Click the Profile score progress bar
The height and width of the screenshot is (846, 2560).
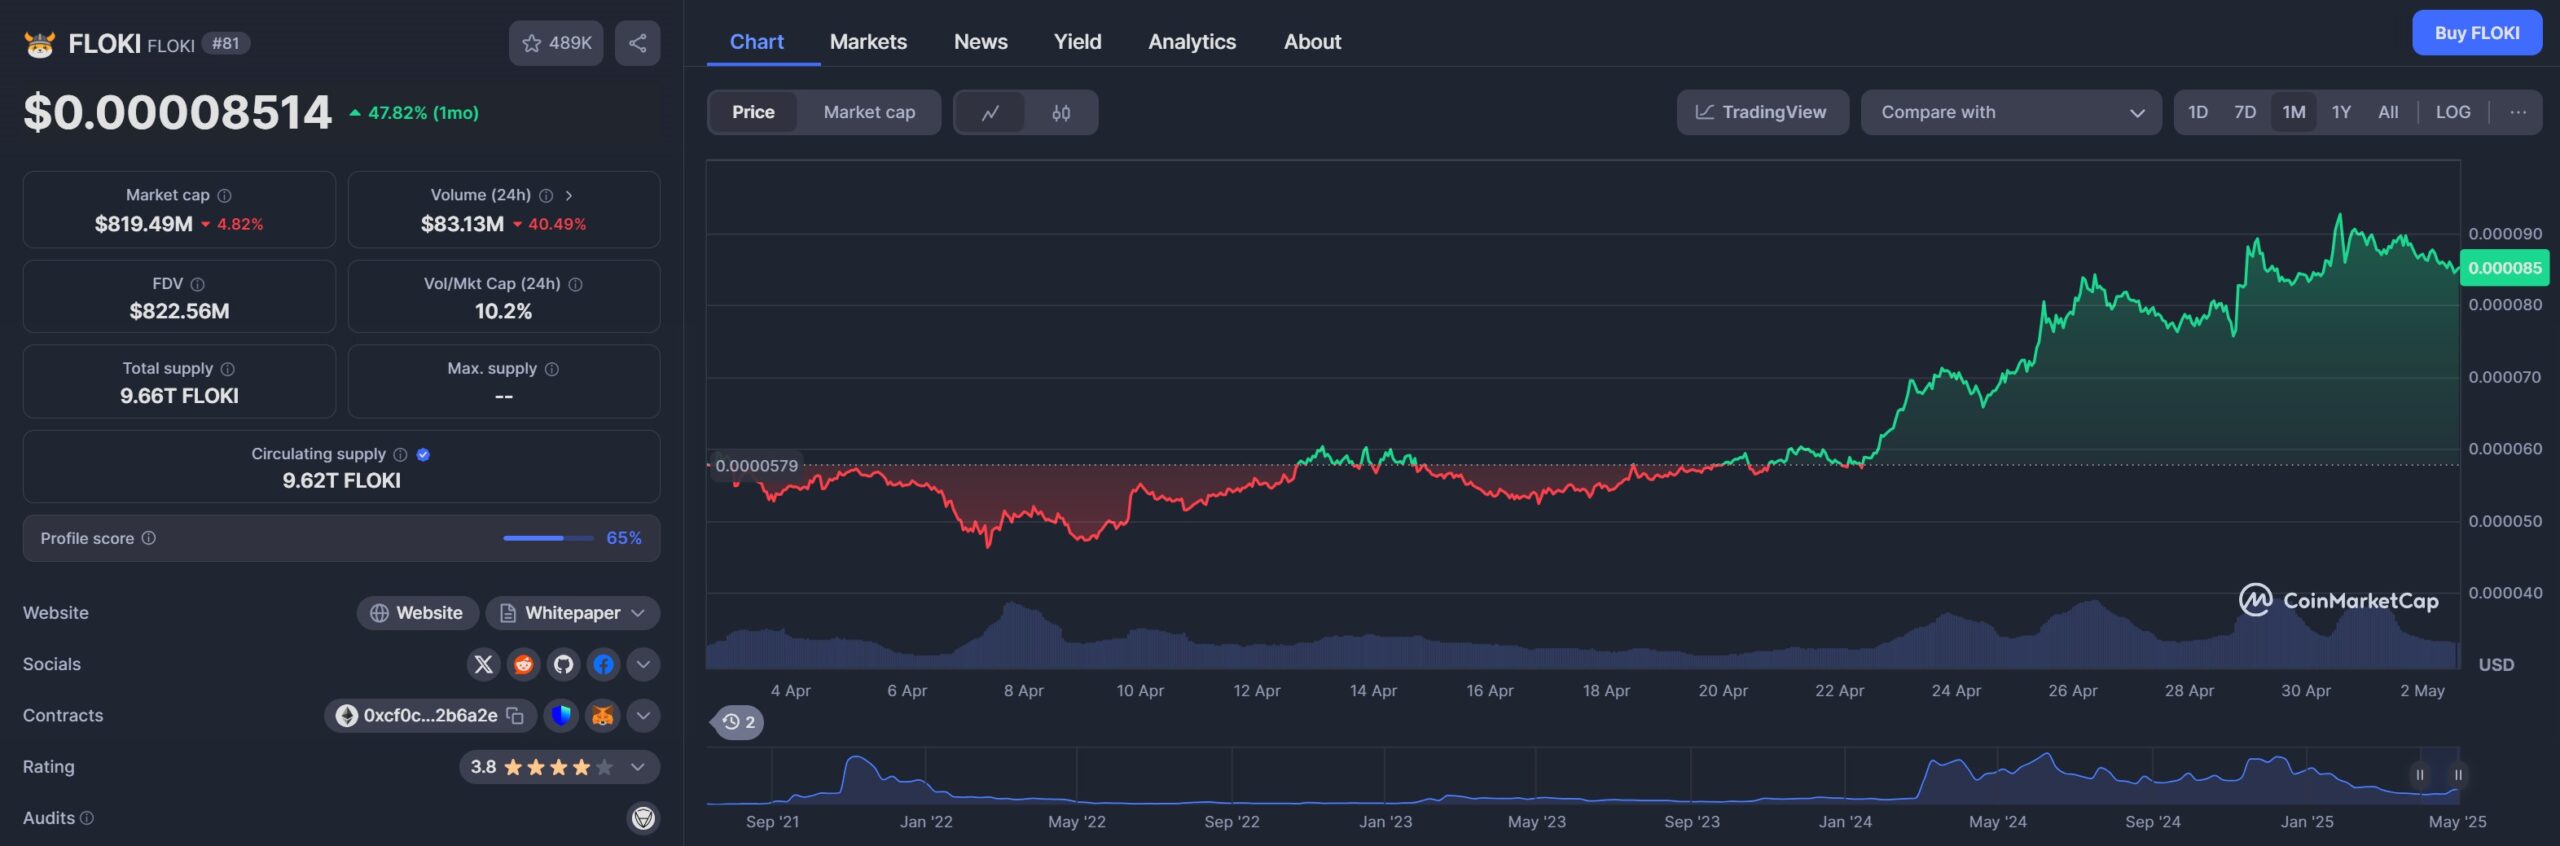(x=548, y=538)
